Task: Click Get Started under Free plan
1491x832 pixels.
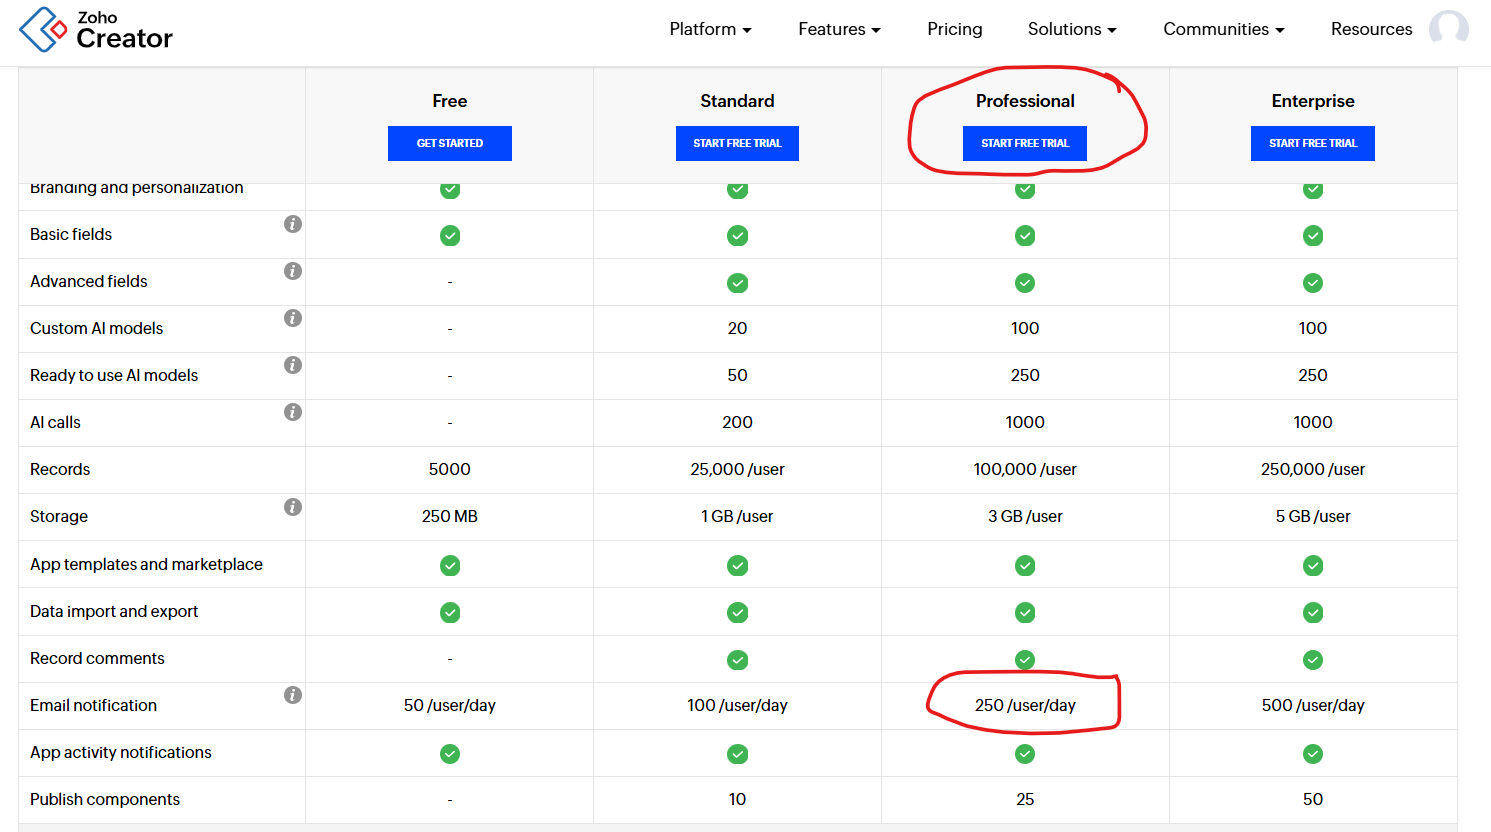Action: click(450, 143)
